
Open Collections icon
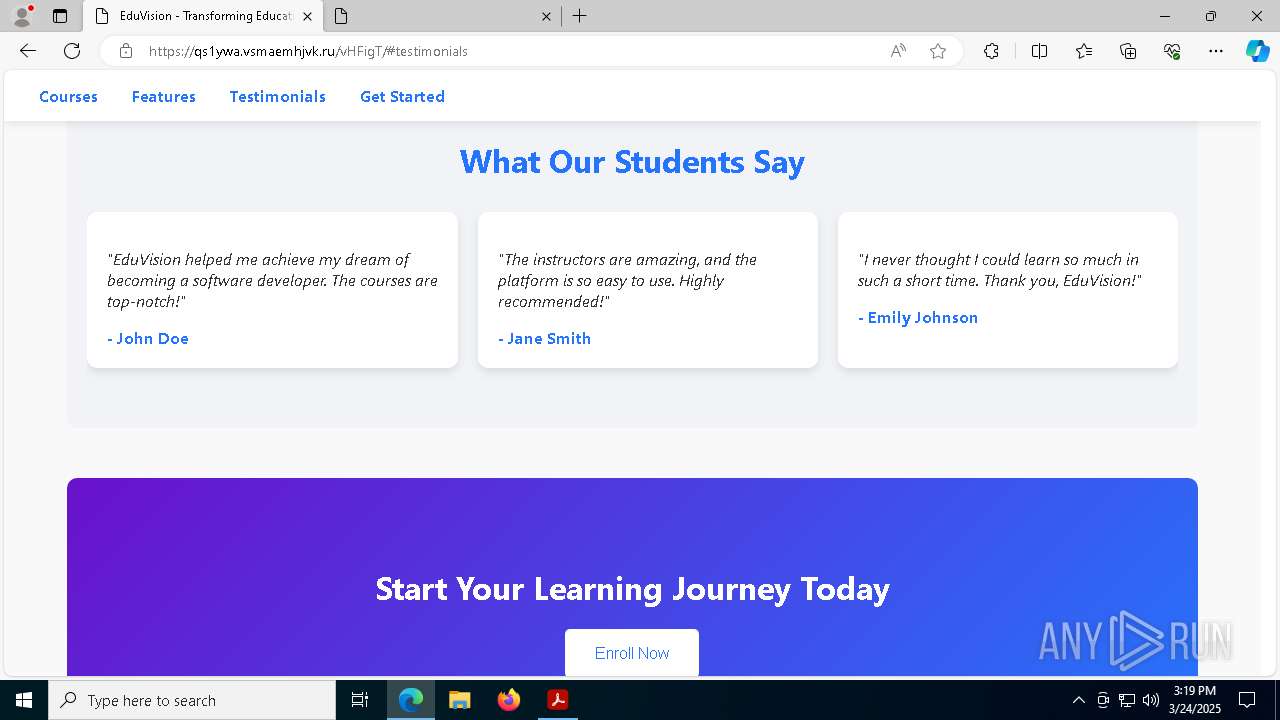pos(1128,51)
